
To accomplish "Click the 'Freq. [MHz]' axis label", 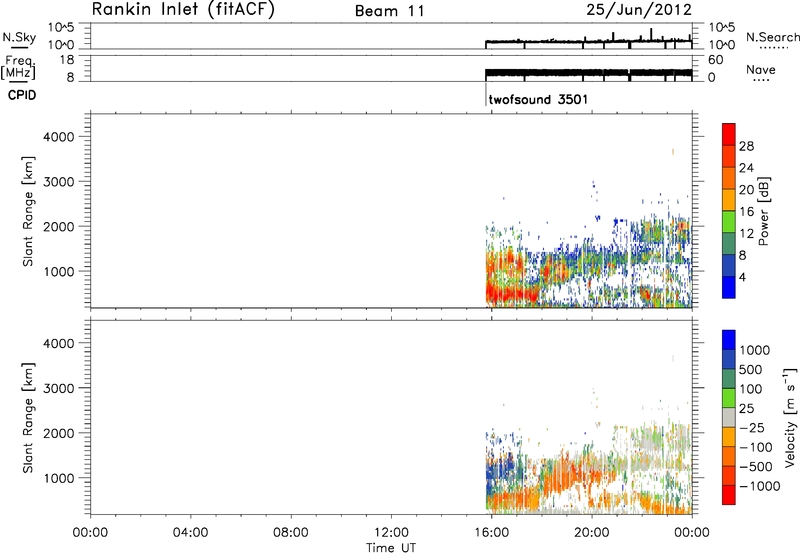I will (19, 67).
